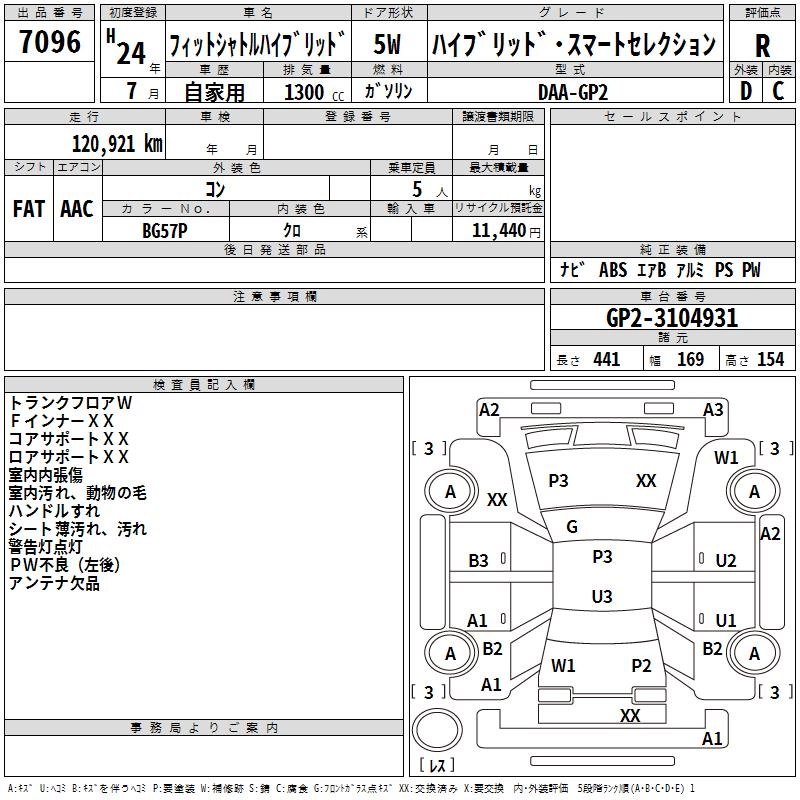Click the U3 mark on car roof
The width and height of the screenshot is (800, 800).
click(602, 597)
